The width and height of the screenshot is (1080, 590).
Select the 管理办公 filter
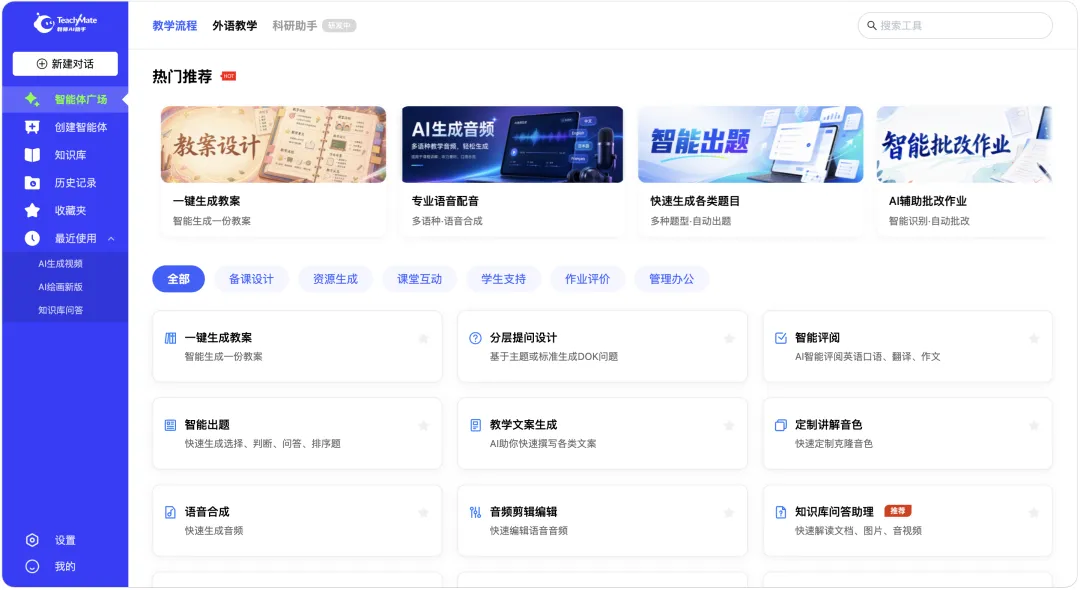click(672, 279)
